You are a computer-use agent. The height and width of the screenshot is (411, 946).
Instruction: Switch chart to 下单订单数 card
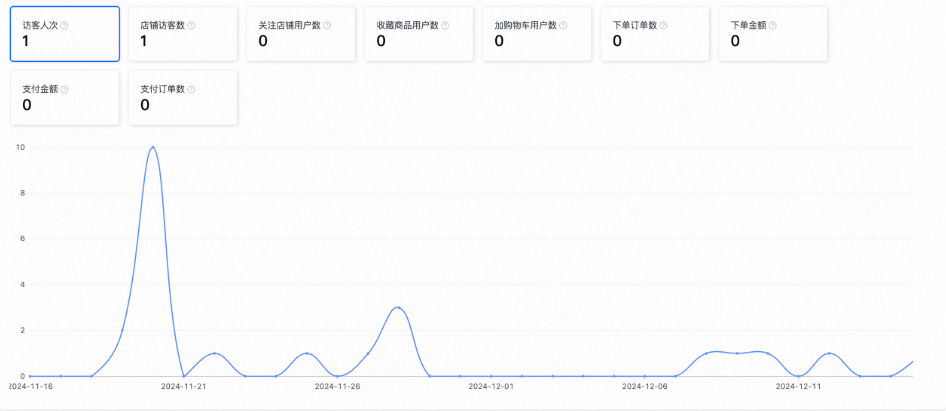click(655, 34)
